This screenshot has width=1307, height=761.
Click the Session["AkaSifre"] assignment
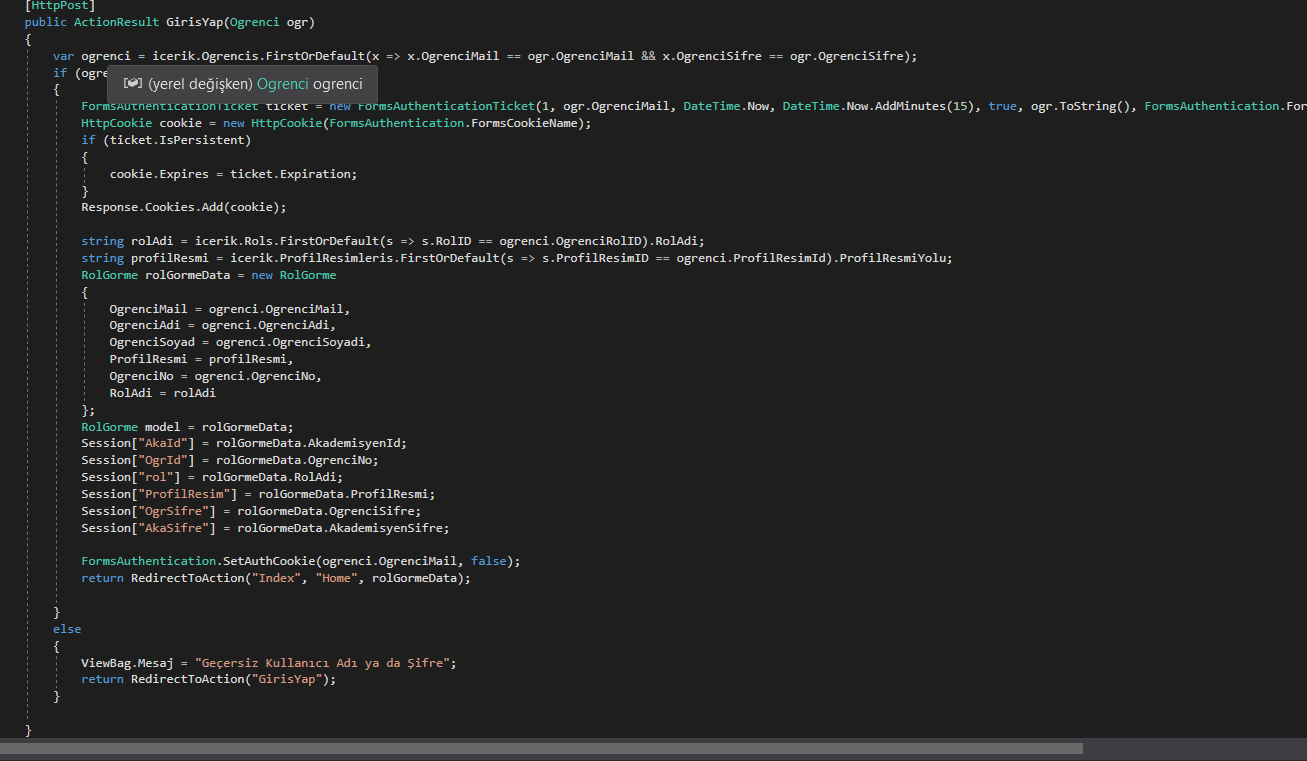(x=265, y=528)
